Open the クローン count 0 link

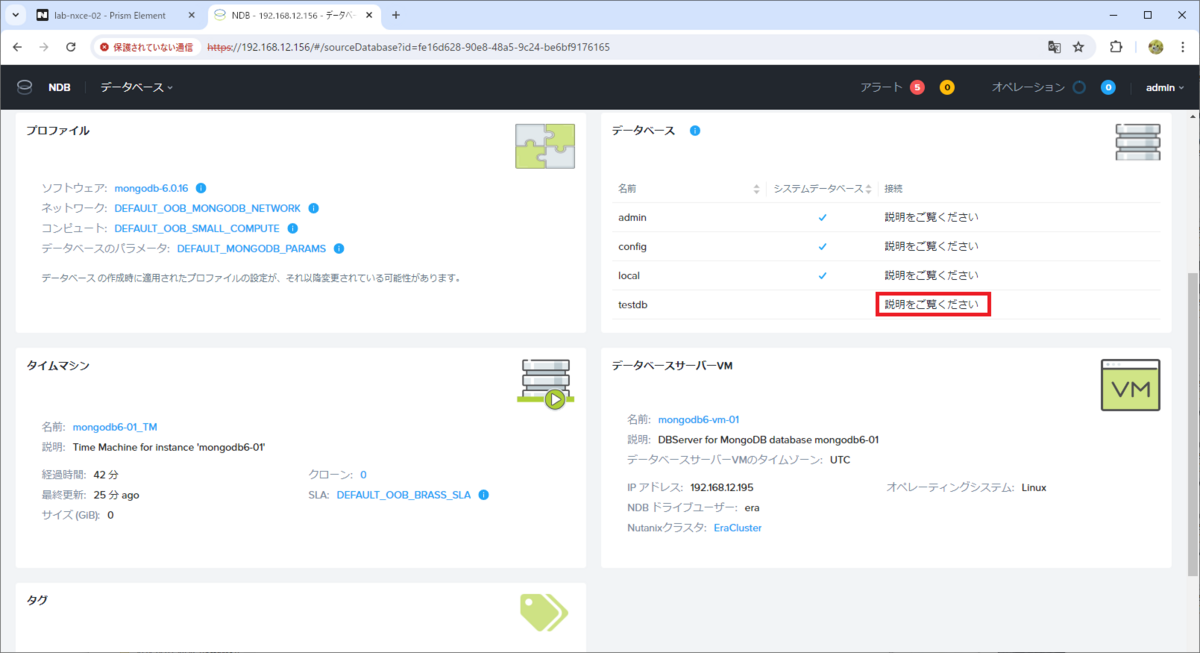[x=363, y=475]
